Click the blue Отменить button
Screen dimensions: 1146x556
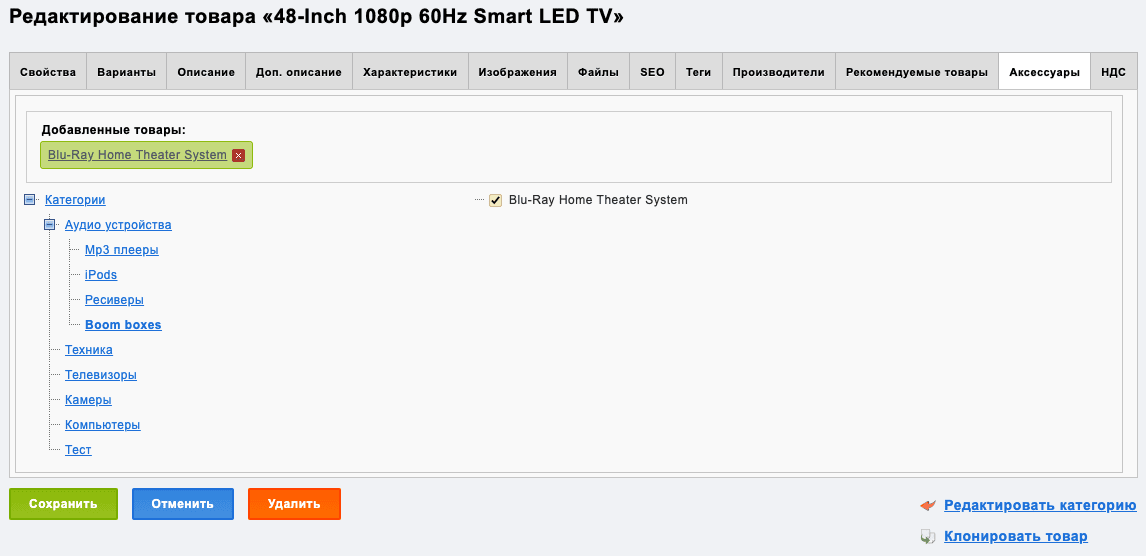[x=183, y=504]
